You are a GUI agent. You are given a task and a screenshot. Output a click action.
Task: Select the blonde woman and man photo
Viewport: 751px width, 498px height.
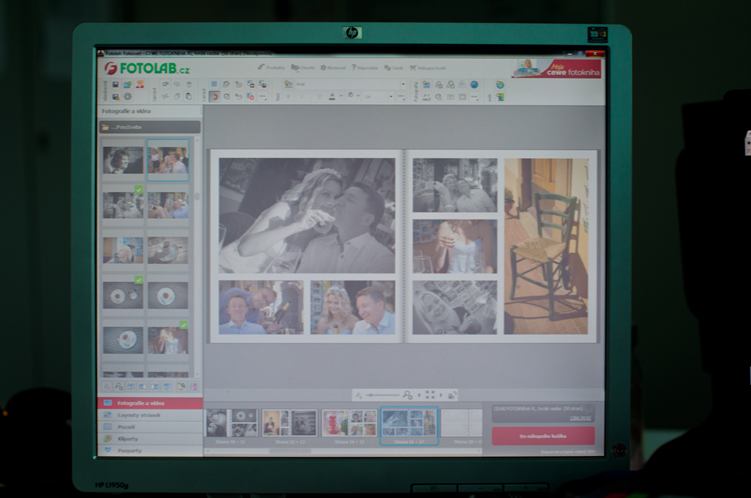coord(353,307)
